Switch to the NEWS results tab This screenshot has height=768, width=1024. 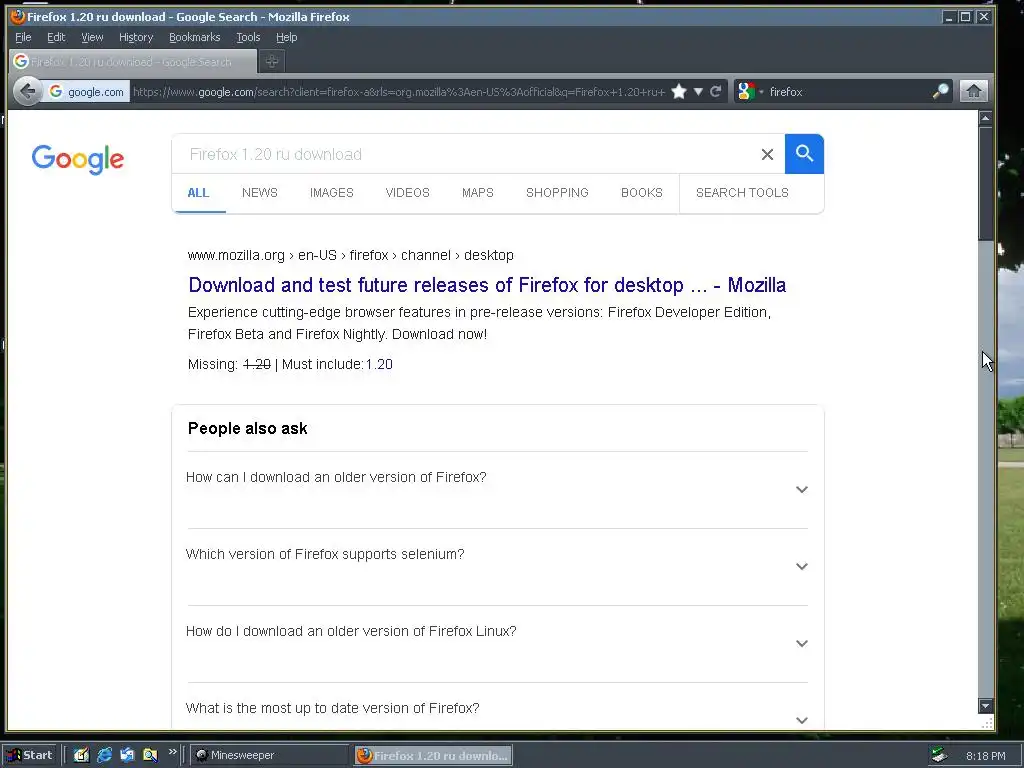click(x=260, y=193)
